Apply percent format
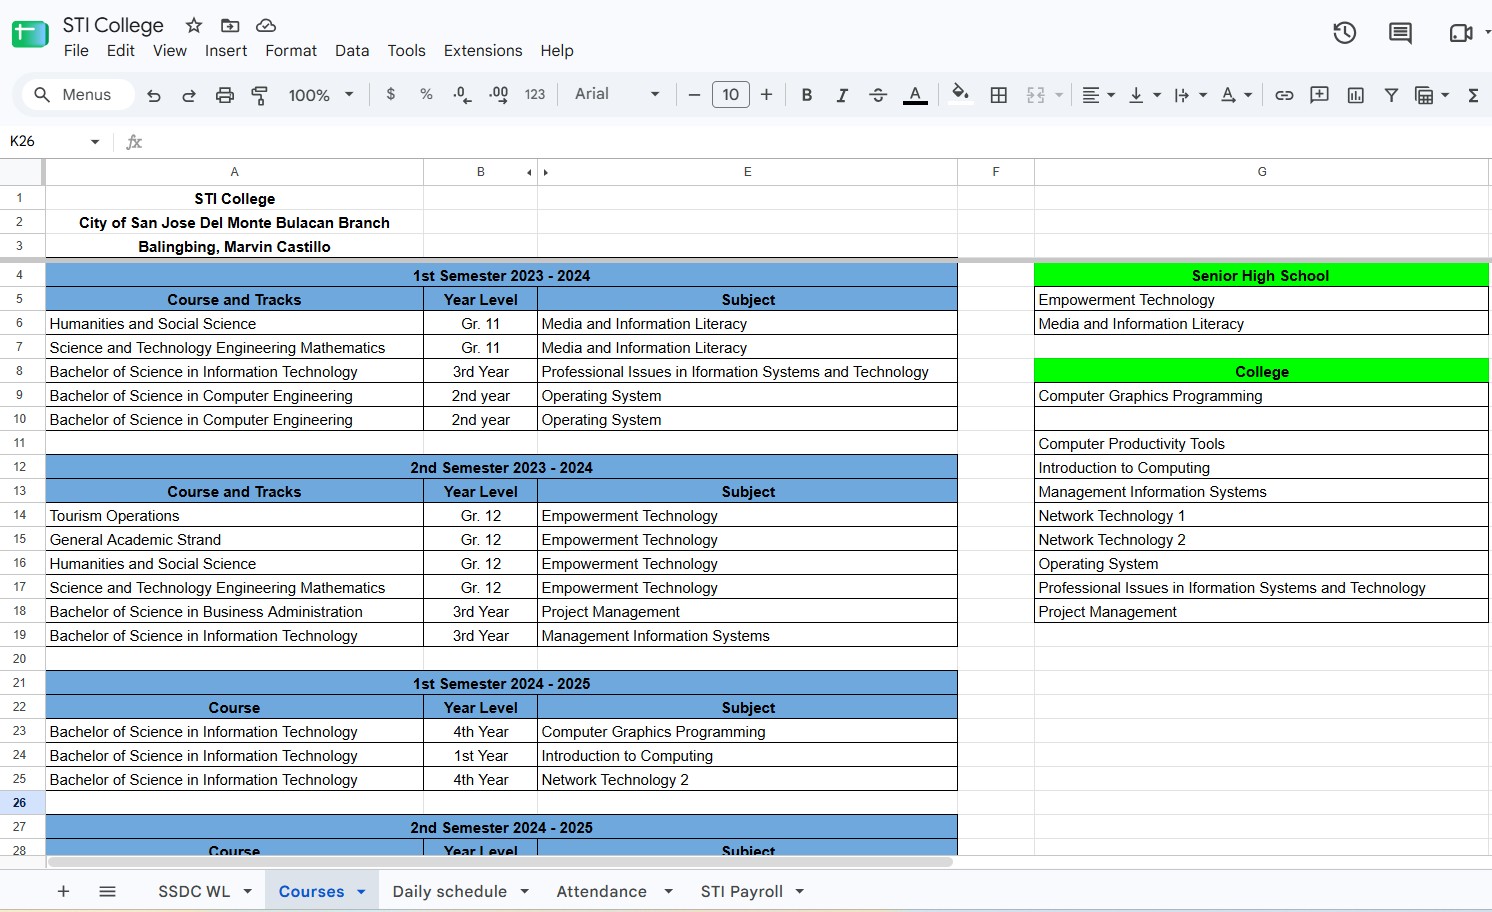1492x912 pixels. coord(427,94)
